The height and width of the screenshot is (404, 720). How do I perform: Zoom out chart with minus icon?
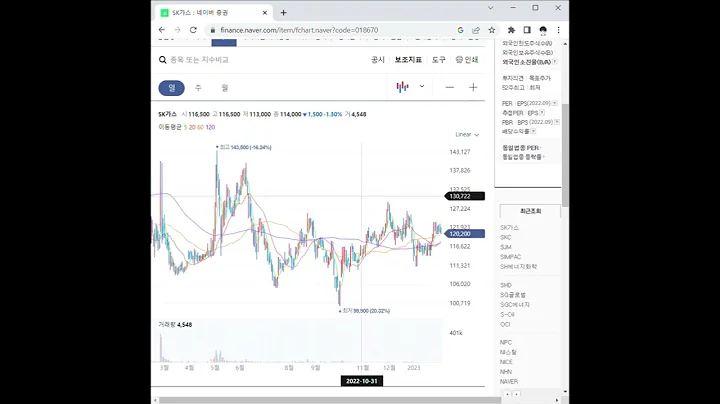(x=450, y=87)
